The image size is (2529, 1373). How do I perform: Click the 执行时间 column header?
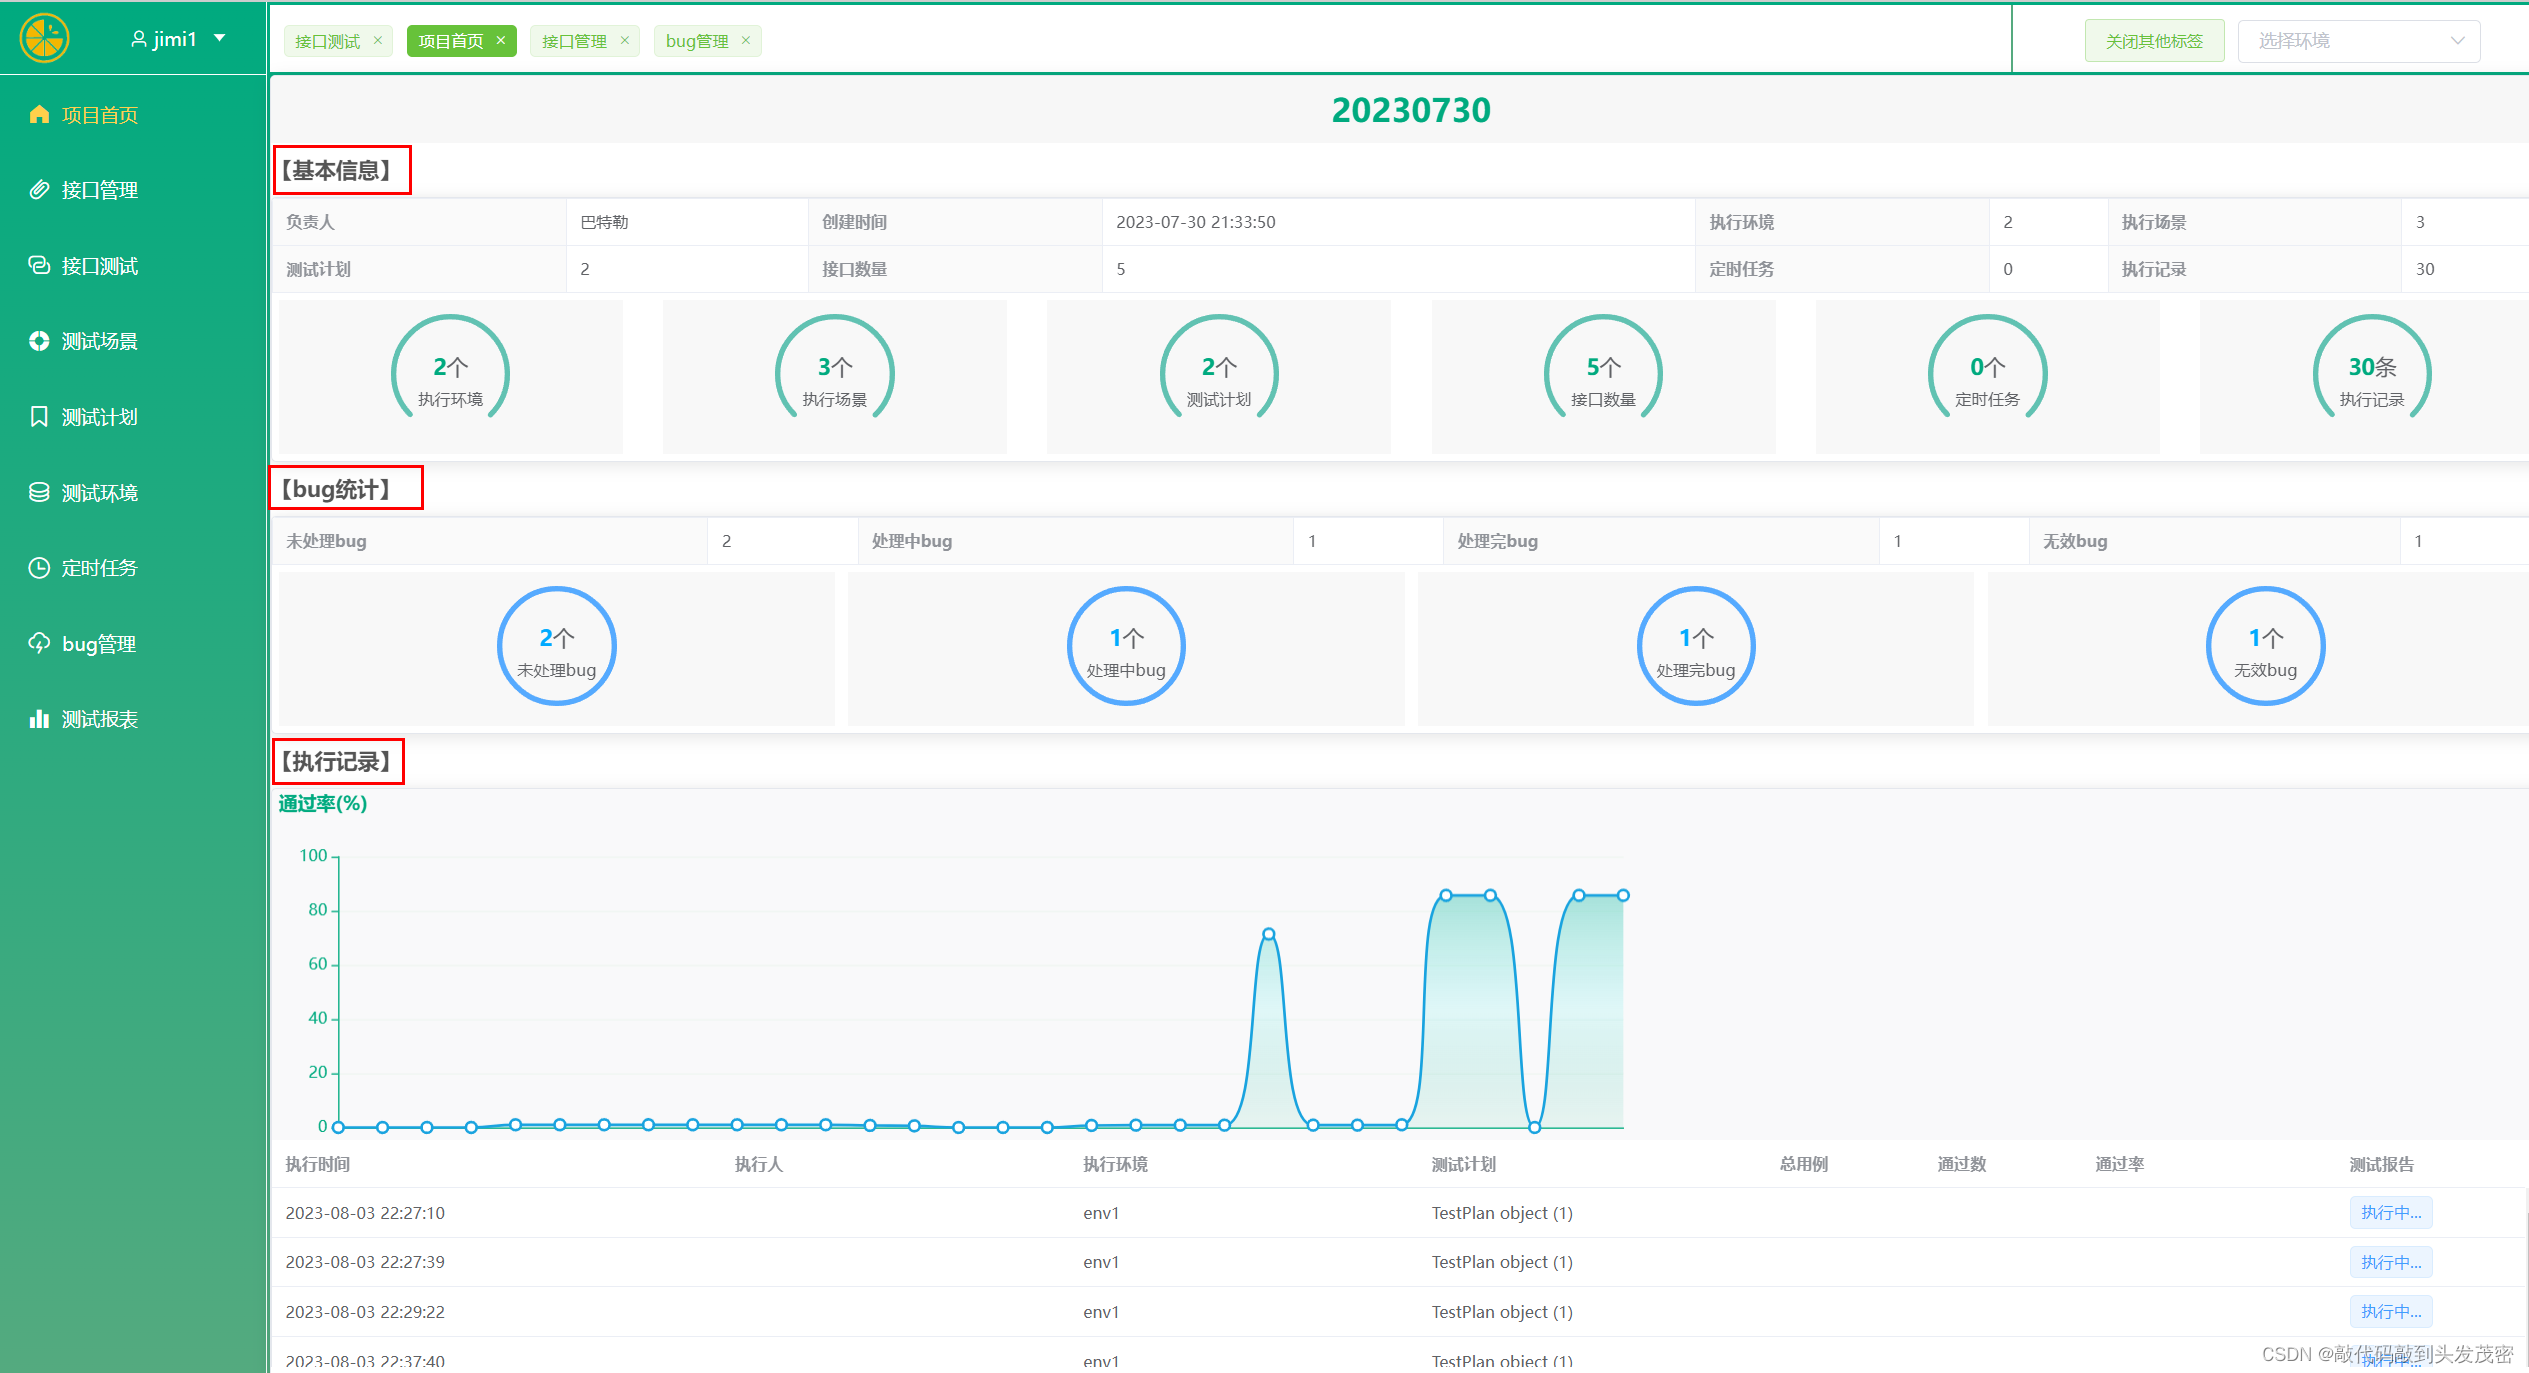318,1164
